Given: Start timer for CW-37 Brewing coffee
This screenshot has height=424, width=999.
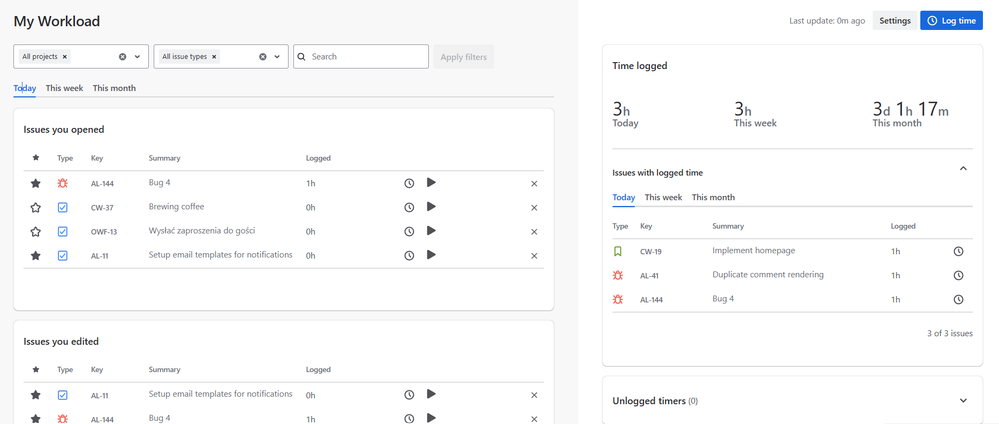Looking at the screenshot, I should point(431,206).
